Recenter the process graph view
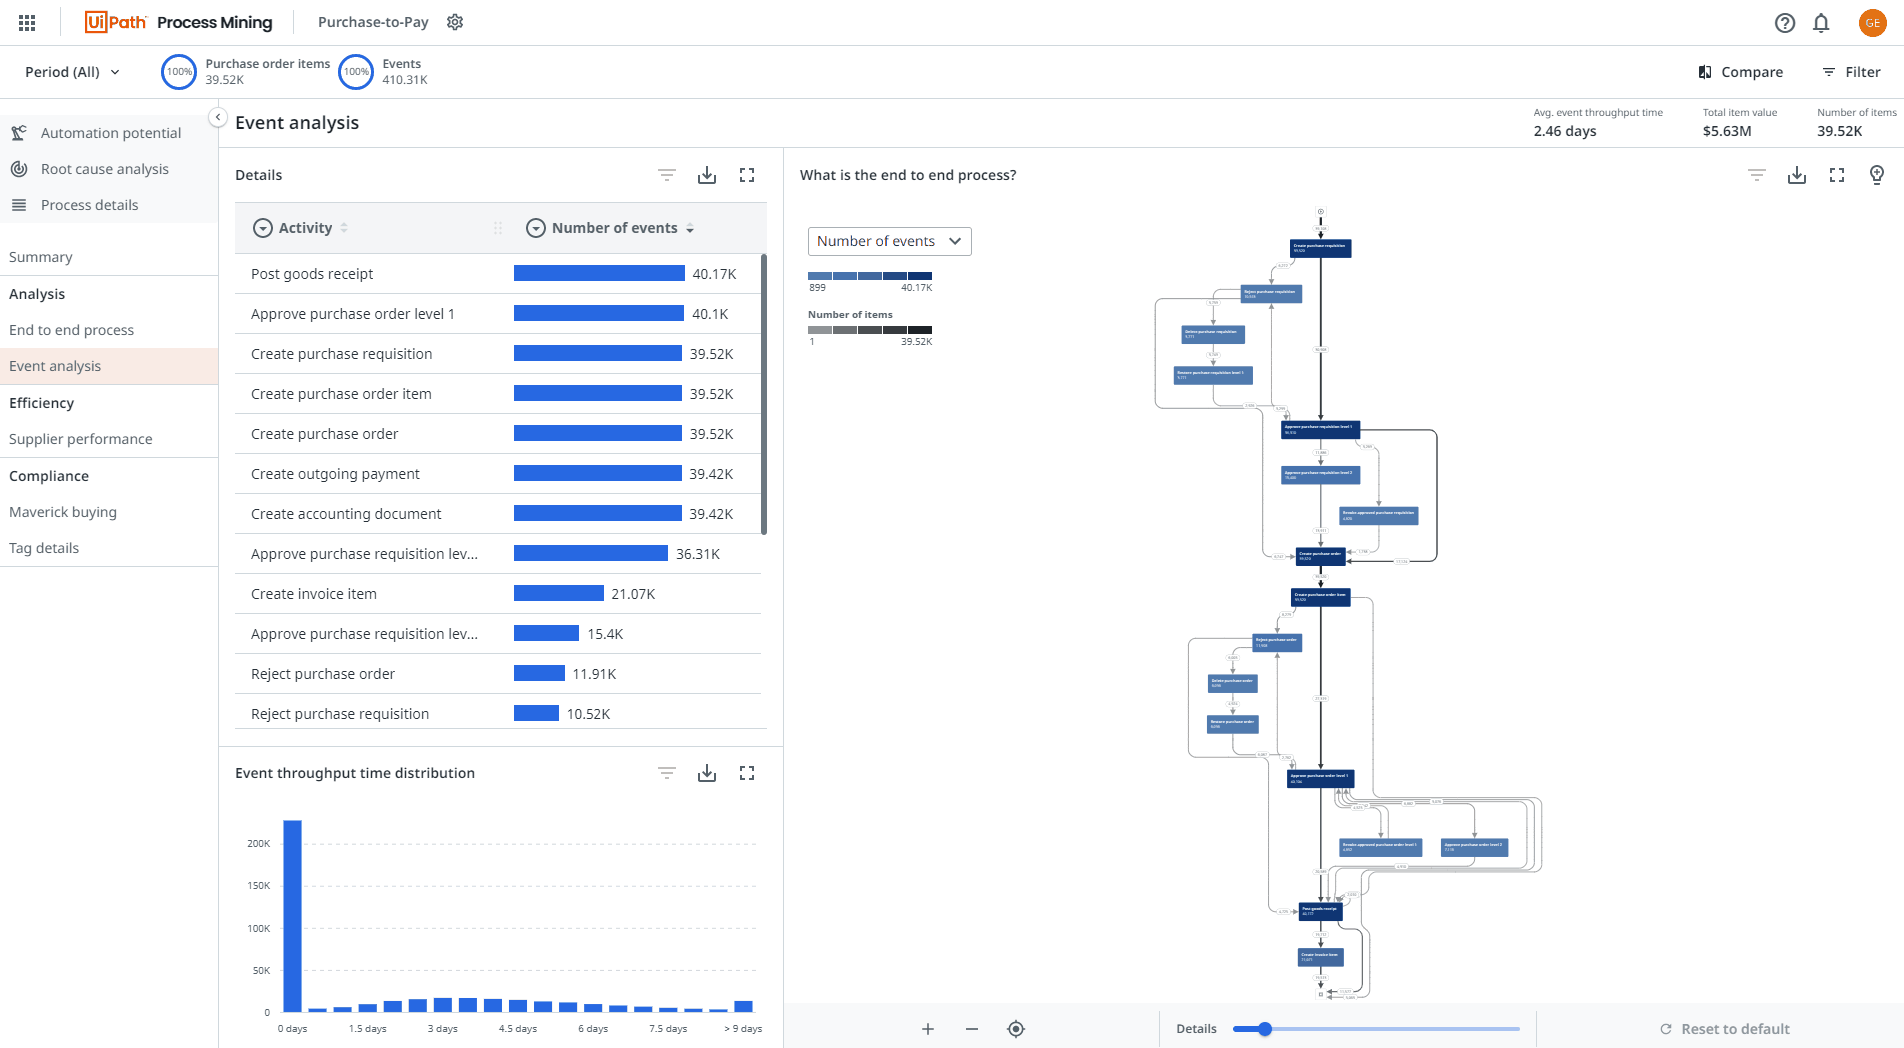This screenshot has height=1048, width=1904. (x=1016, y=1028)
